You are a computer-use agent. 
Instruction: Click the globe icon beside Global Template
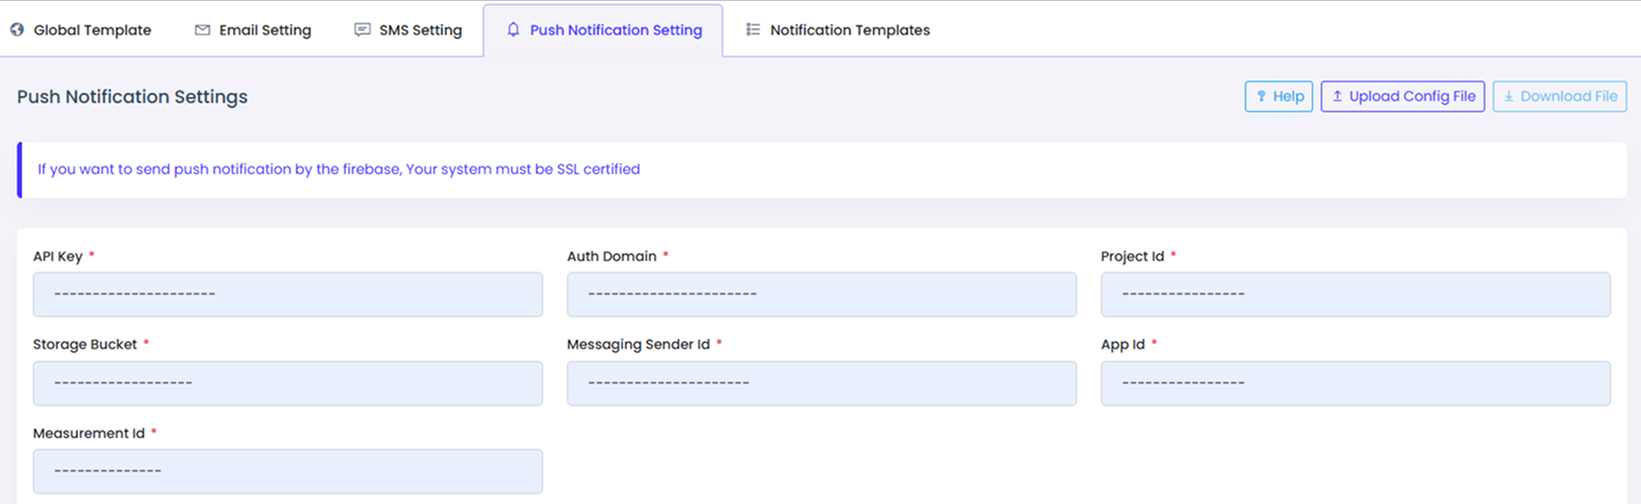(x=17, y=30)
